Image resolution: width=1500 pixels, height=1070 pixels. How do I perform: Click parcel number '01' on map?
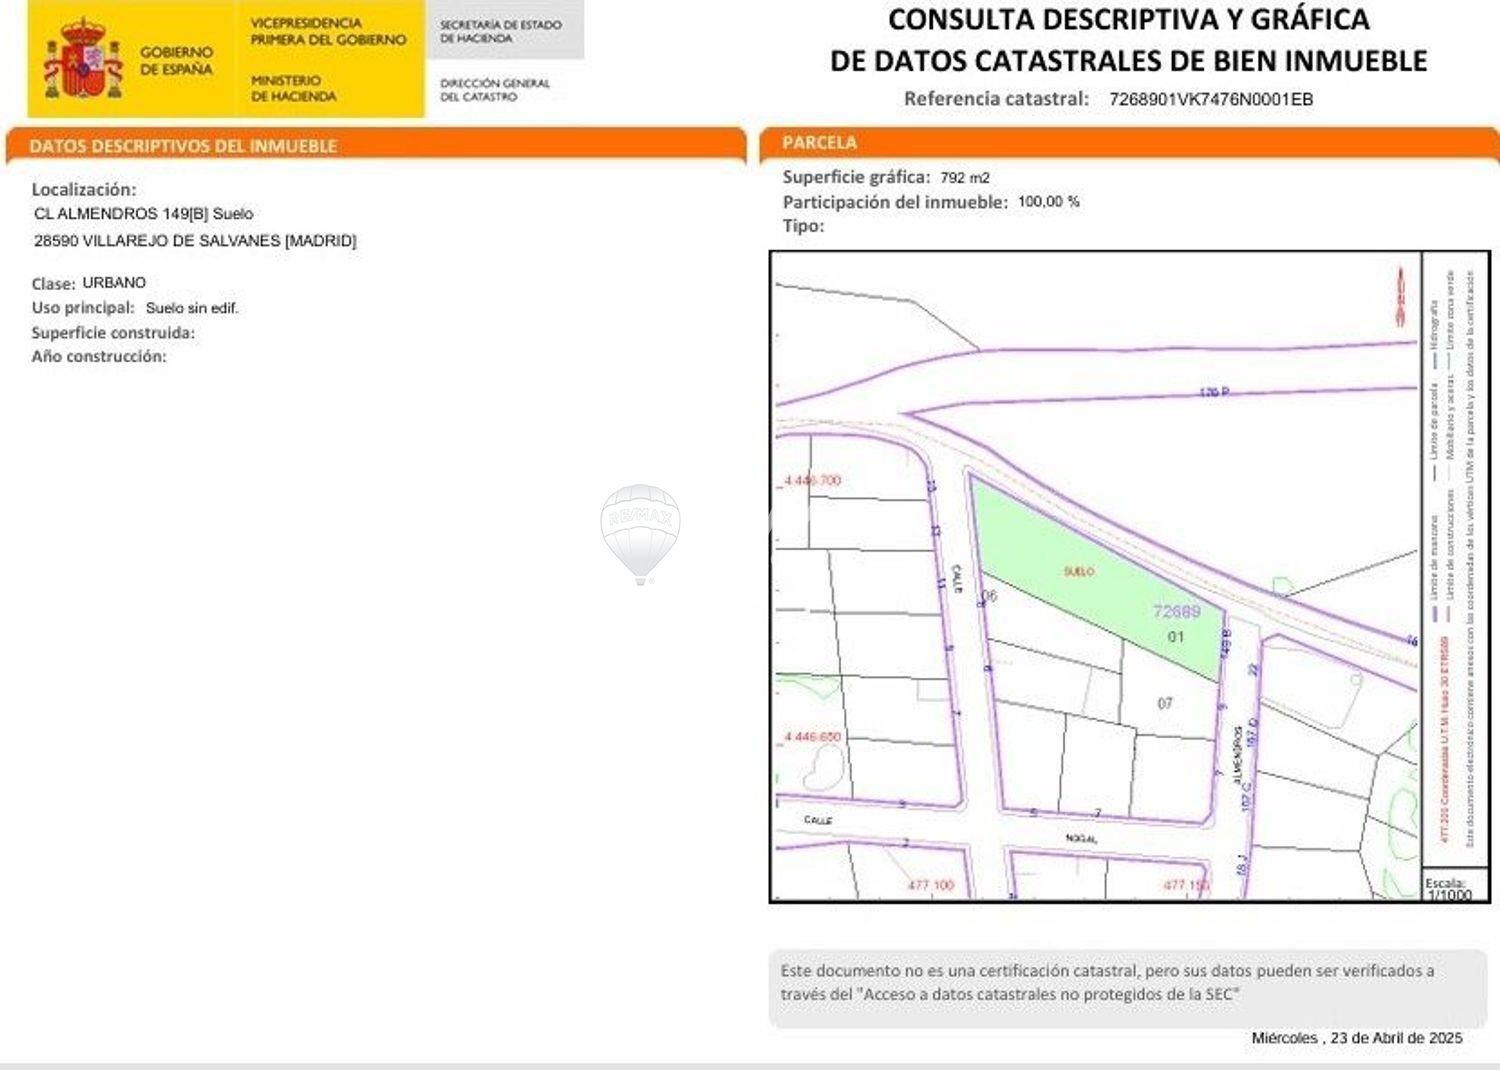point(1175,636)
